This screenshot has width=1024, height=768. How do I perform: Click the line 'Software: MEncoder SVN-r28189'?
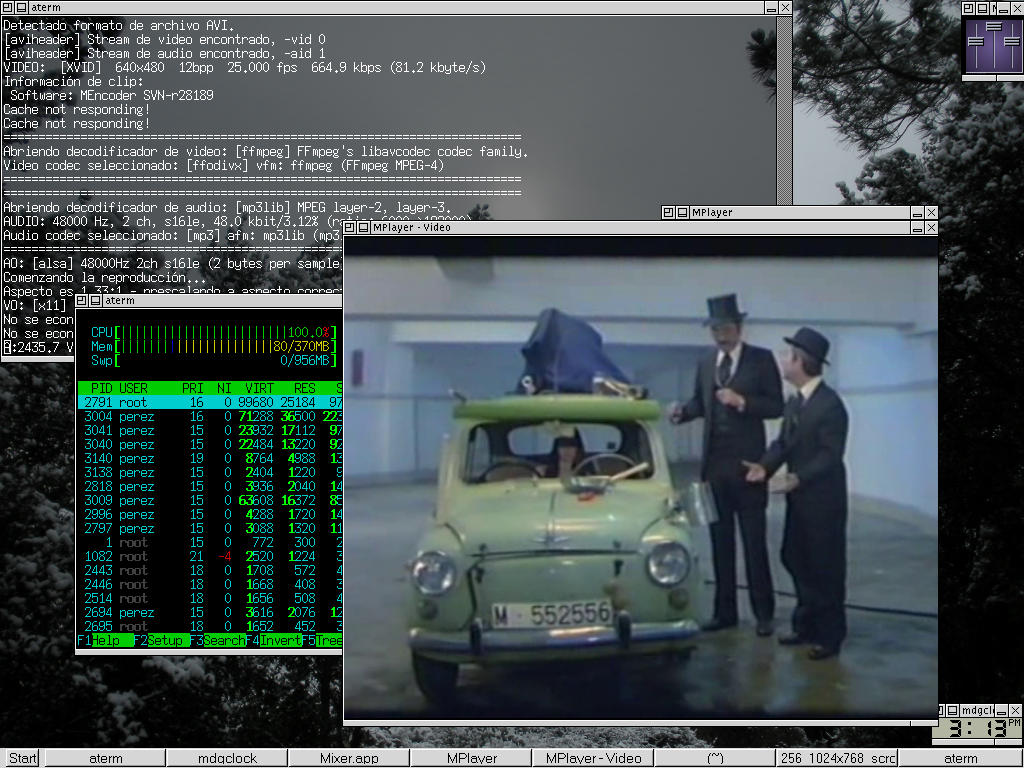[112, 95]
